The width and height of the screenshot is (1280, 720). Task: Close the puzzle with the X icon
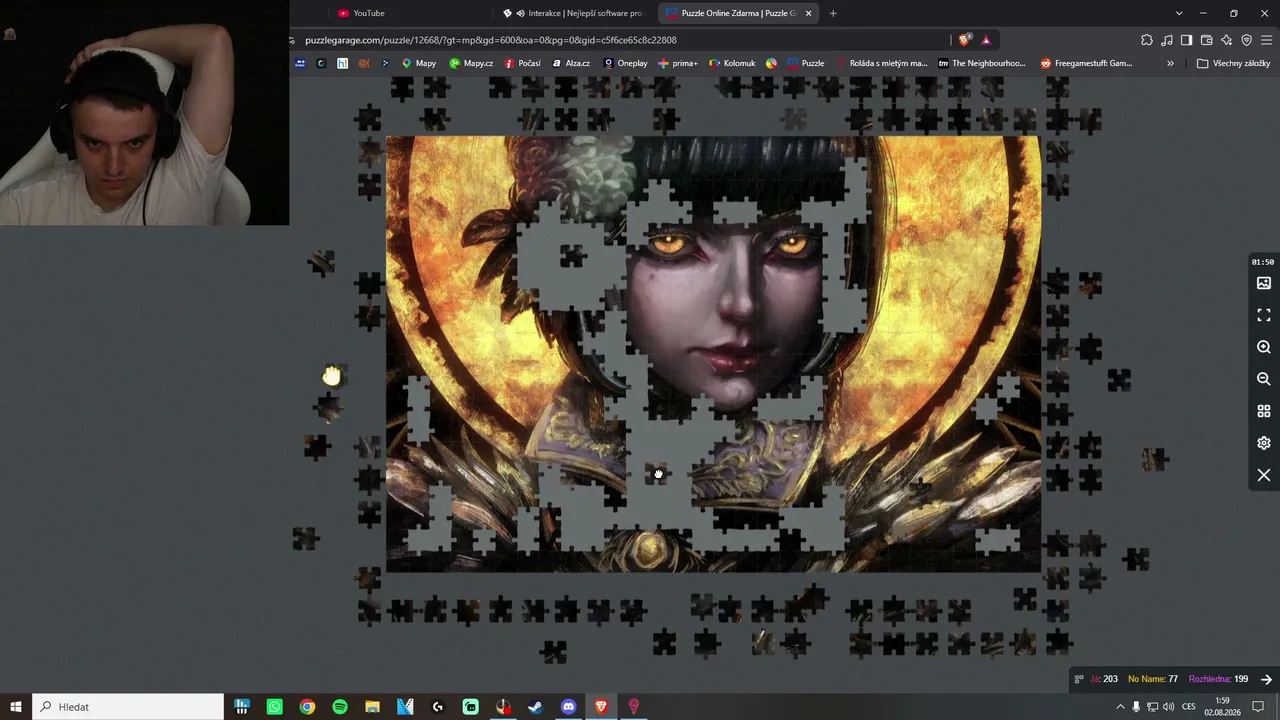pyautogui.click(x=1264, y=475)
